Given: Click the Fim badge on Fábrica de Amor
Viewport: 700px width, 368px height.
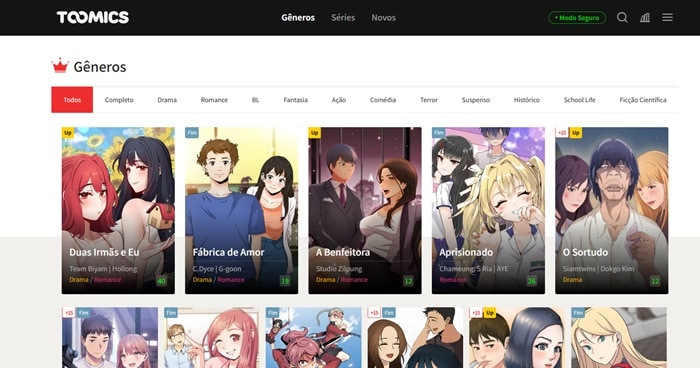Looking at the screenshot, I should [192, 133].
